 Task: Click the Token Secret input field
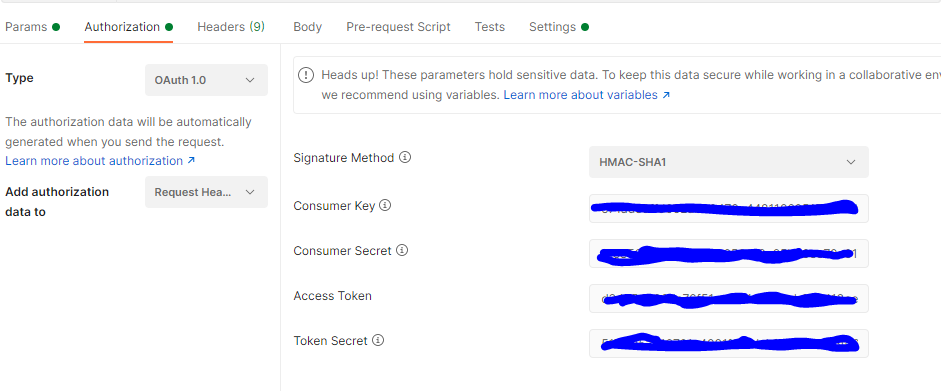pyautogui.click(x=729, y=343)
